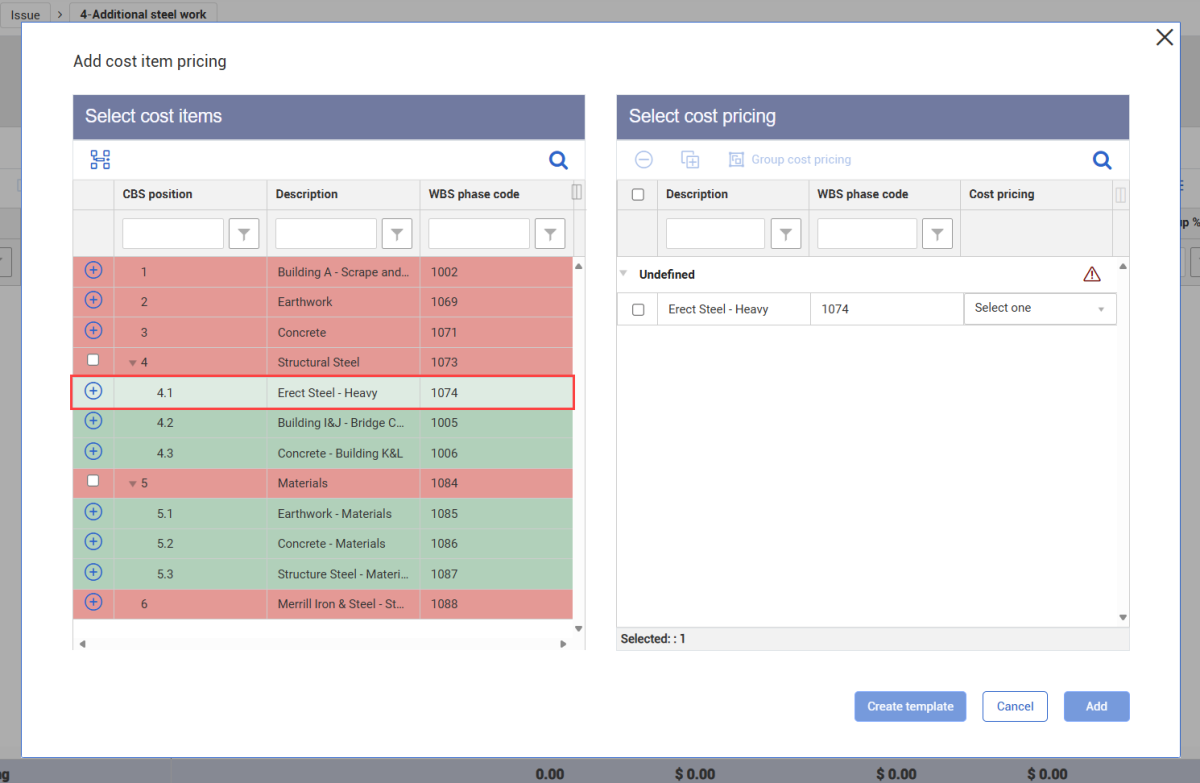Add the Earthwork cost item with plus icon
The height and width of the screenshot is (783, 1200).
pyautogui.click(x=93, y=300)
